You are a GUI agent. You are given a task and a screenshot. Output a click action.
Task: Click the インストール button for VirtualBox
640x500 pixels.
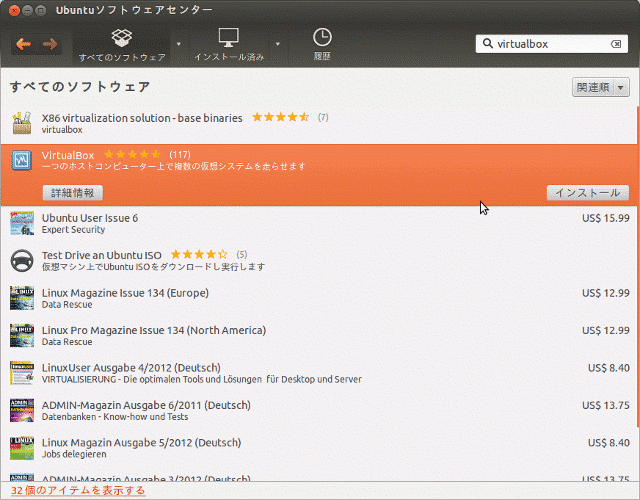(588, 193)
